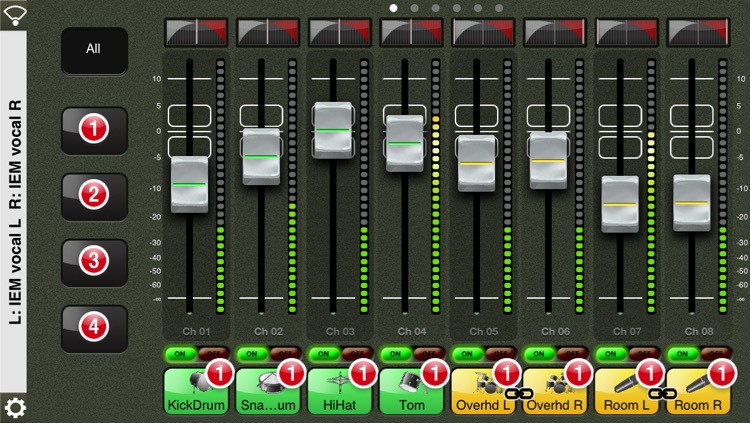
Task: Select view group 4 button
Action: (x=94, y=328)
